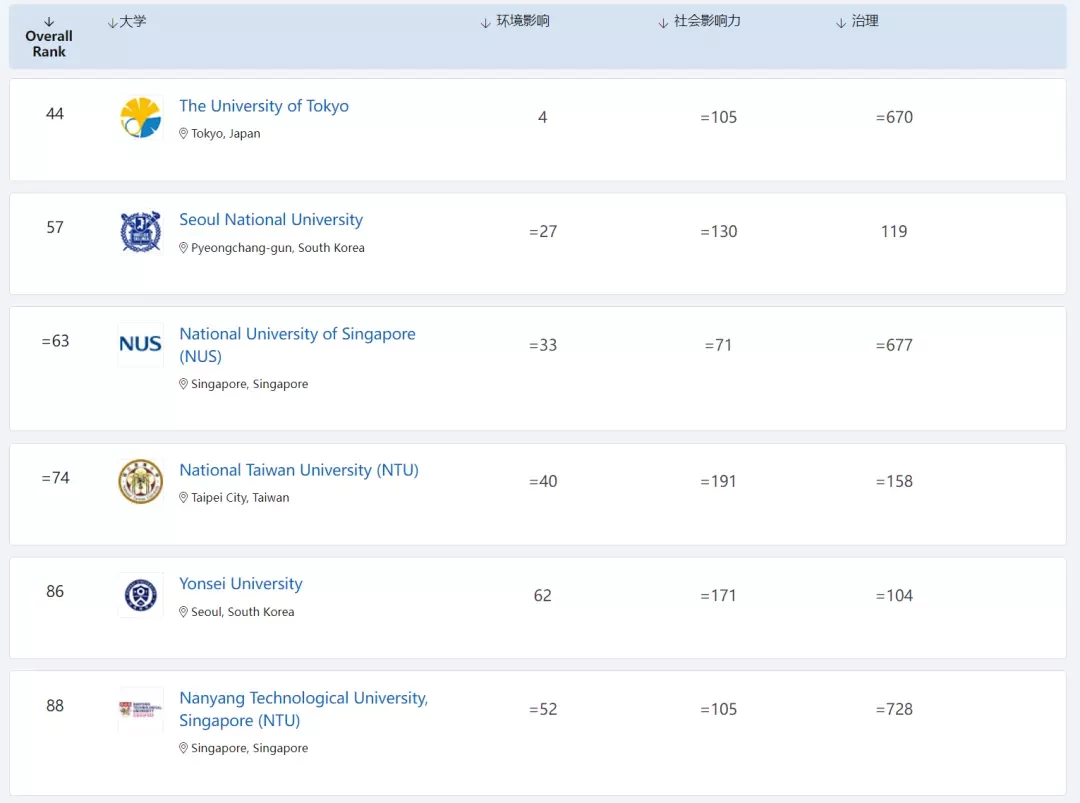Click 社会影响力 column header label
1080x803 pixels.
[707, 21]
